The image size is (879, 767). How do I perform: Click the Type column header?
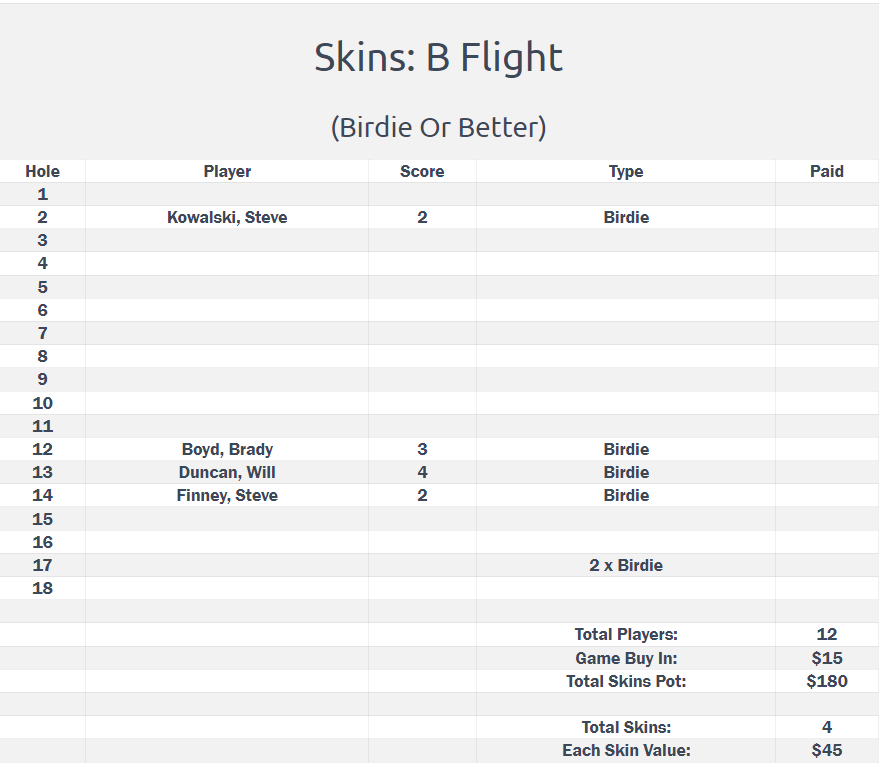click(x=626, y=172)
